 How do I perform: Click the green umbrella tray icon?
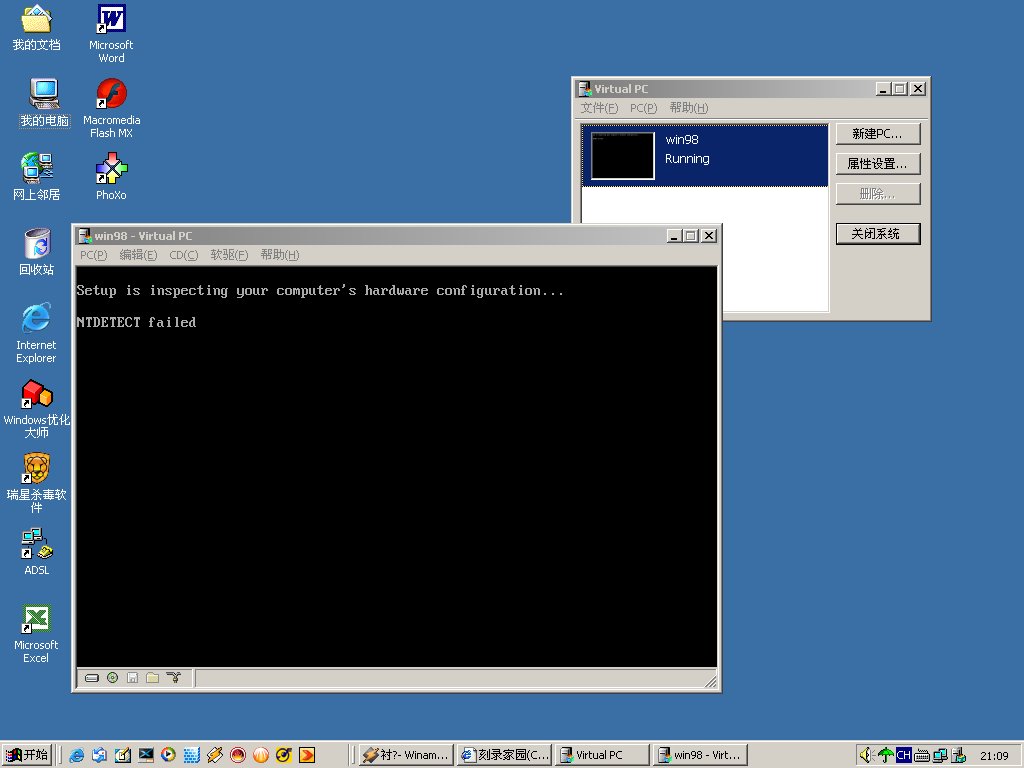tap(886, 755)
